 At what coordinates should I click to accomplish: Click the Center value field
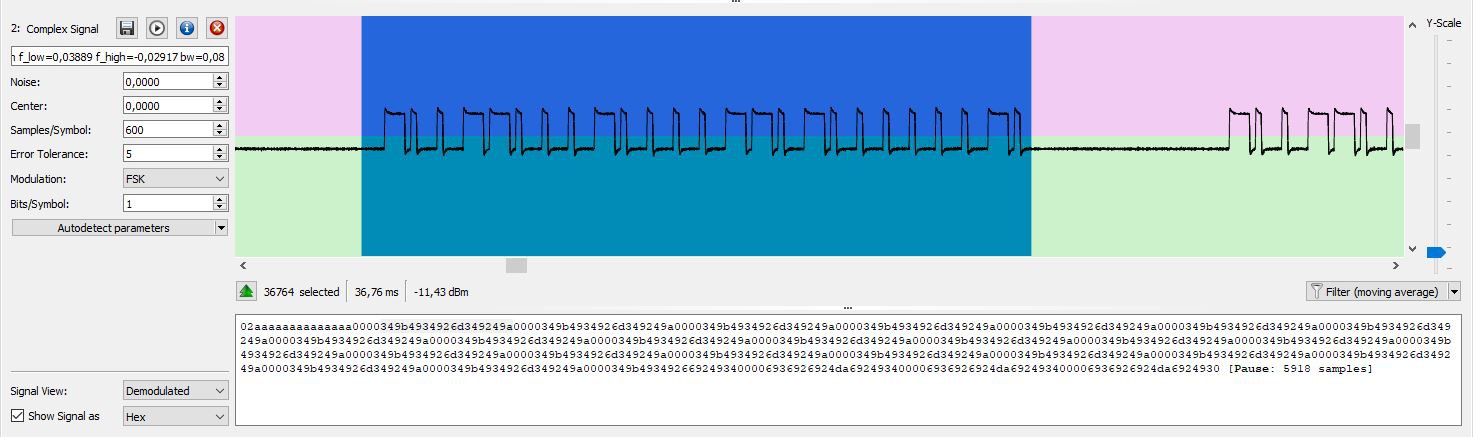click(167, 106)
